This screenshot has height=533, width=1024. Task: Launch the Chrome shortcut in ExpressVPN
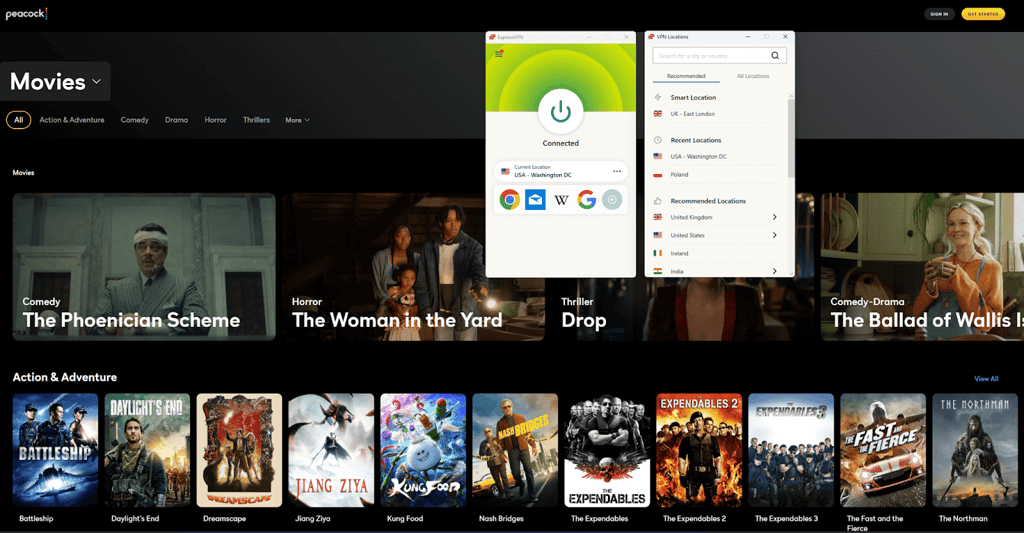(509, 199)
